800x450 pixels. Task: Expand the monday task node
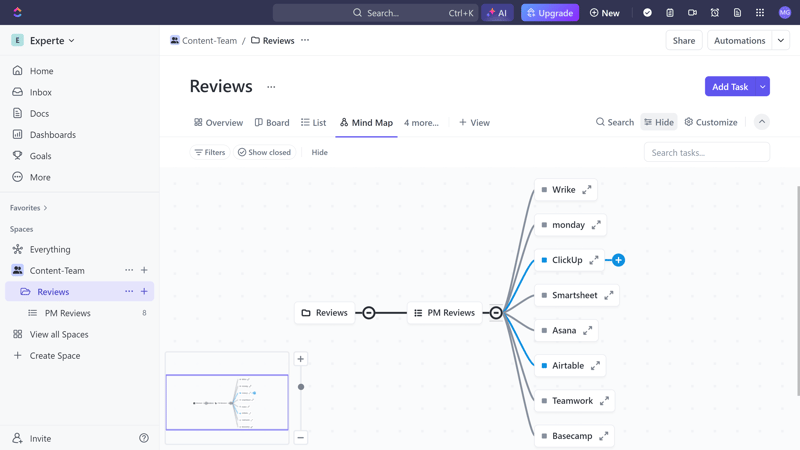click(596, 225)
